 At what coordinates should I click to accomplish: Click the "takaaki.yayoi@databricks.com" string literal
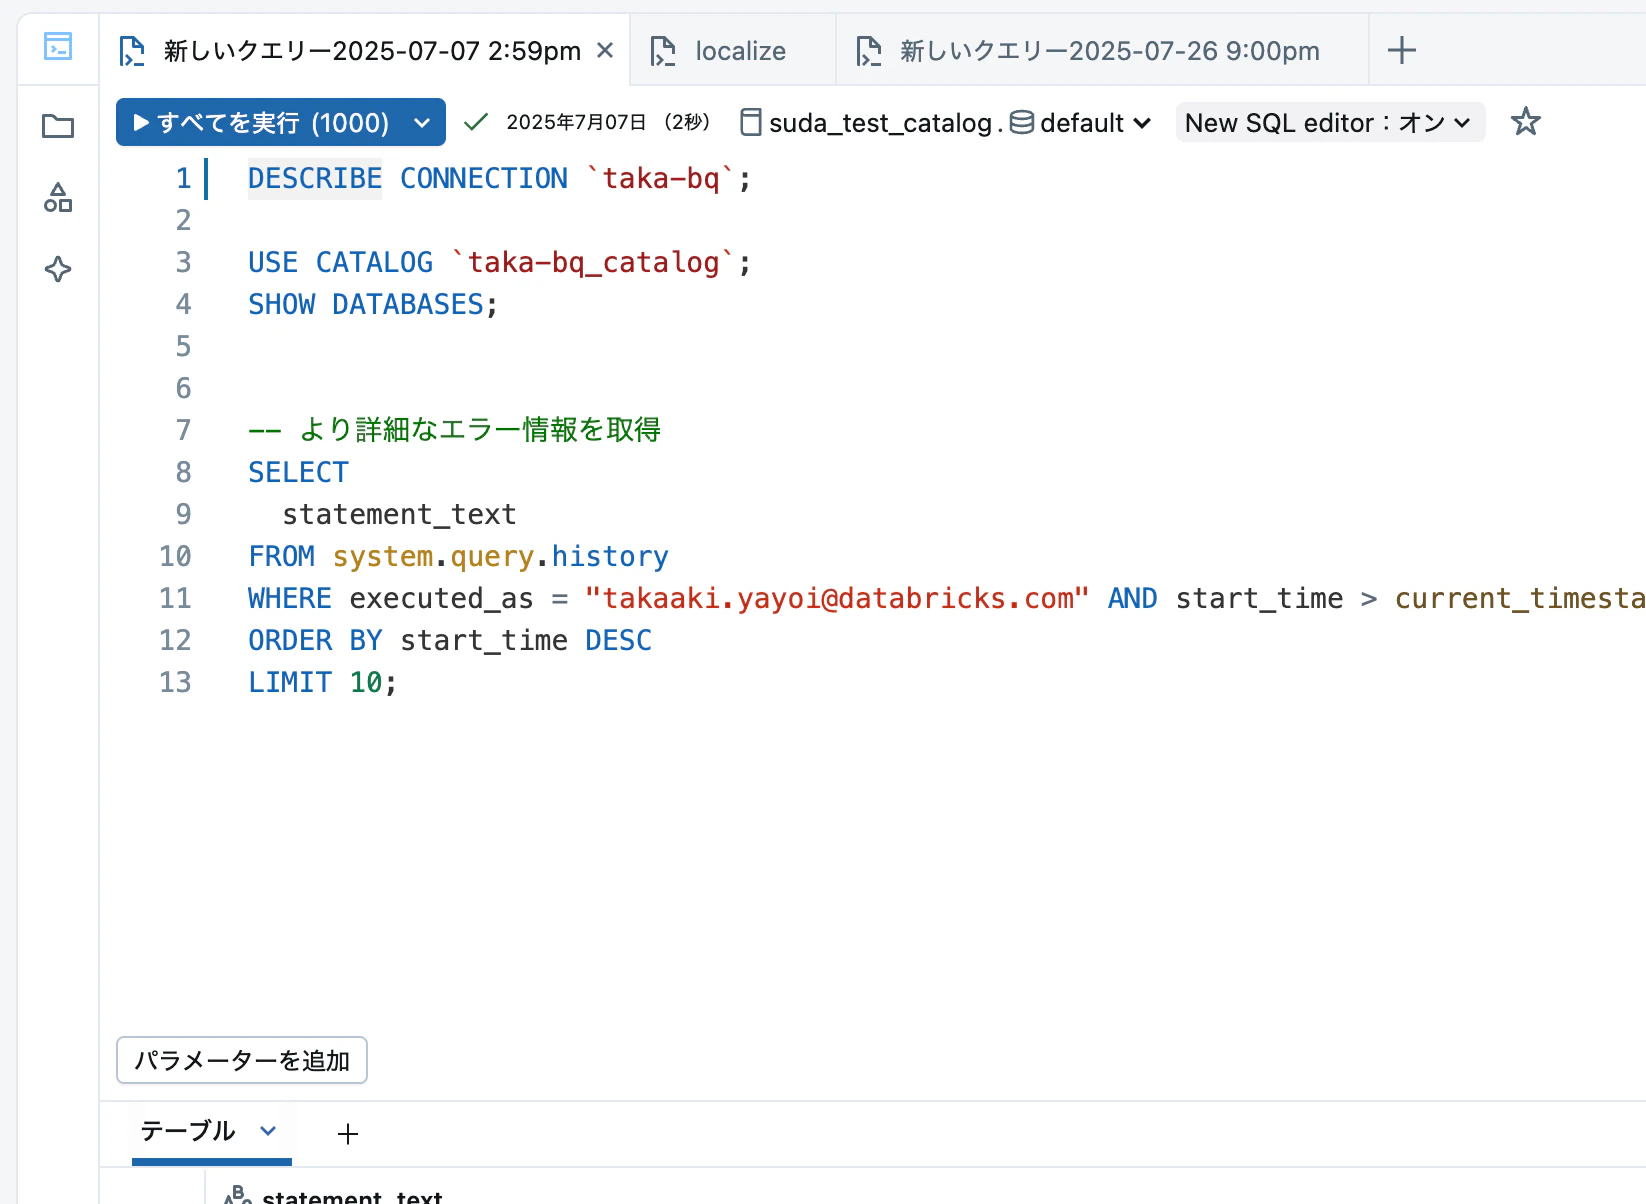click(837, 598)
